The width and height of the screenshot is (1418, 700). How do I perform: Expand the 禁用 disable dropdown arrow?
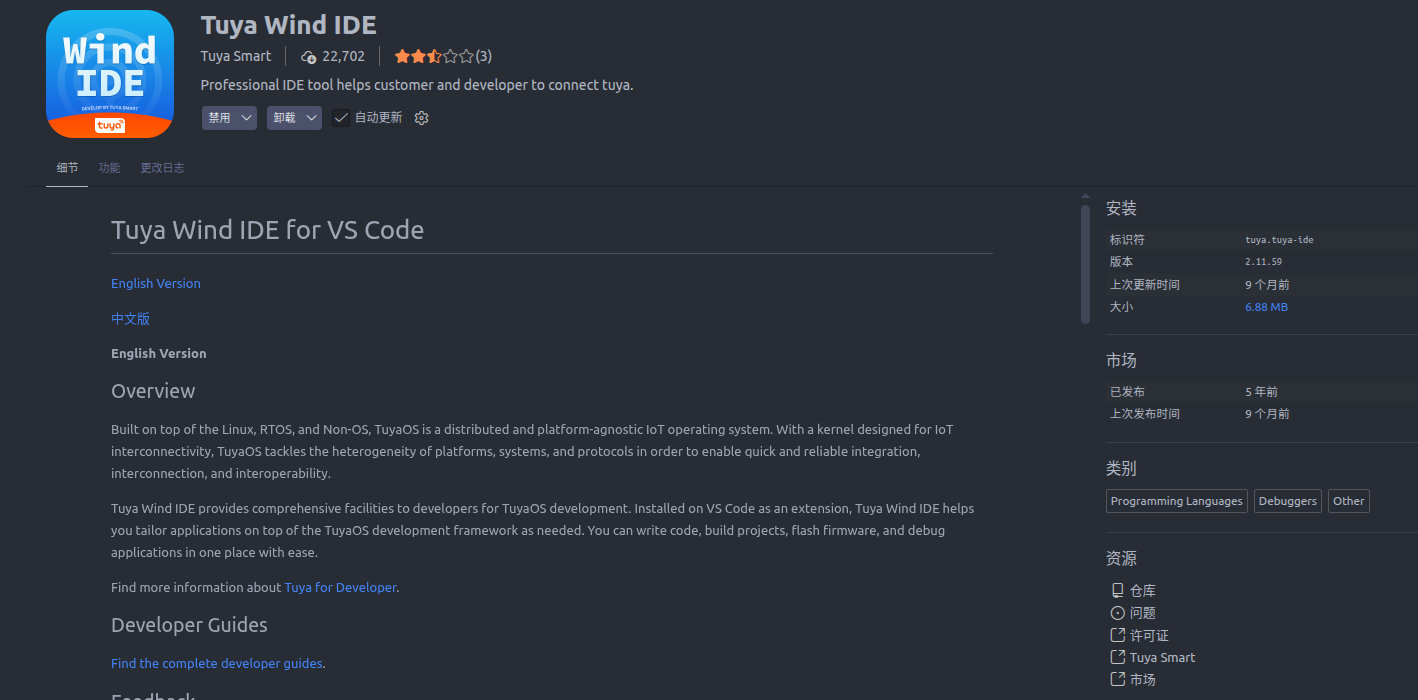click(247, 118)
